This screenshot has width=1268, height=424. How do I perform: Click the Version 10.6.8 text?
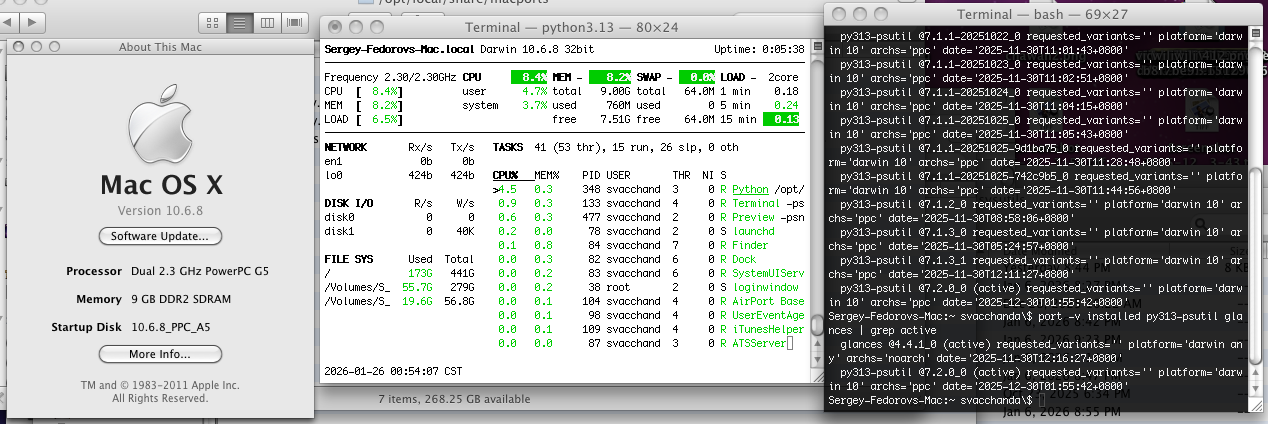pos(160,211)
